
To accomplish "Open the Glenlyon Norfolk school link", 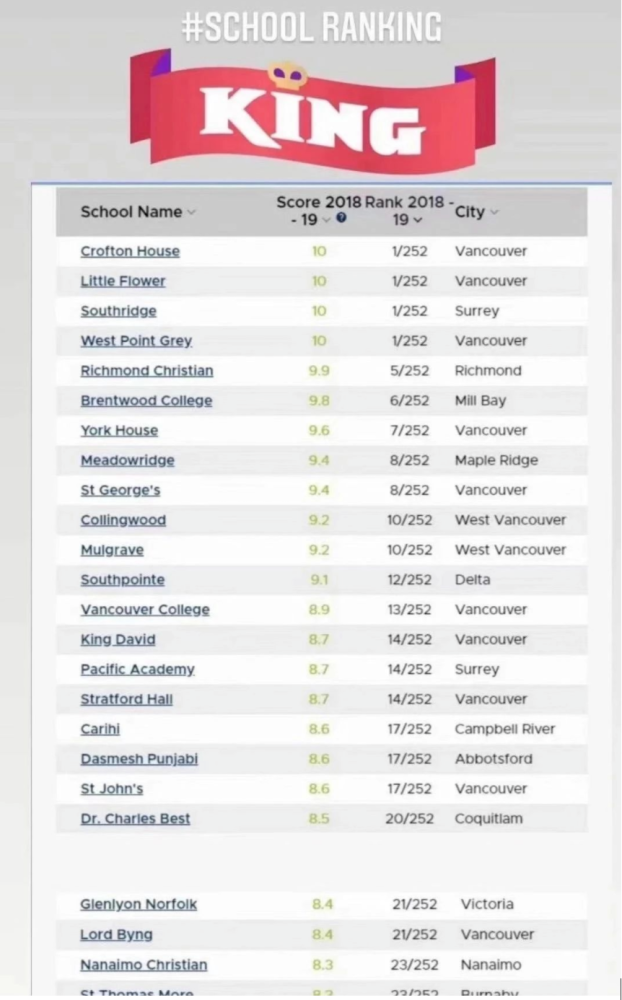I will click(x=139, y=905).
